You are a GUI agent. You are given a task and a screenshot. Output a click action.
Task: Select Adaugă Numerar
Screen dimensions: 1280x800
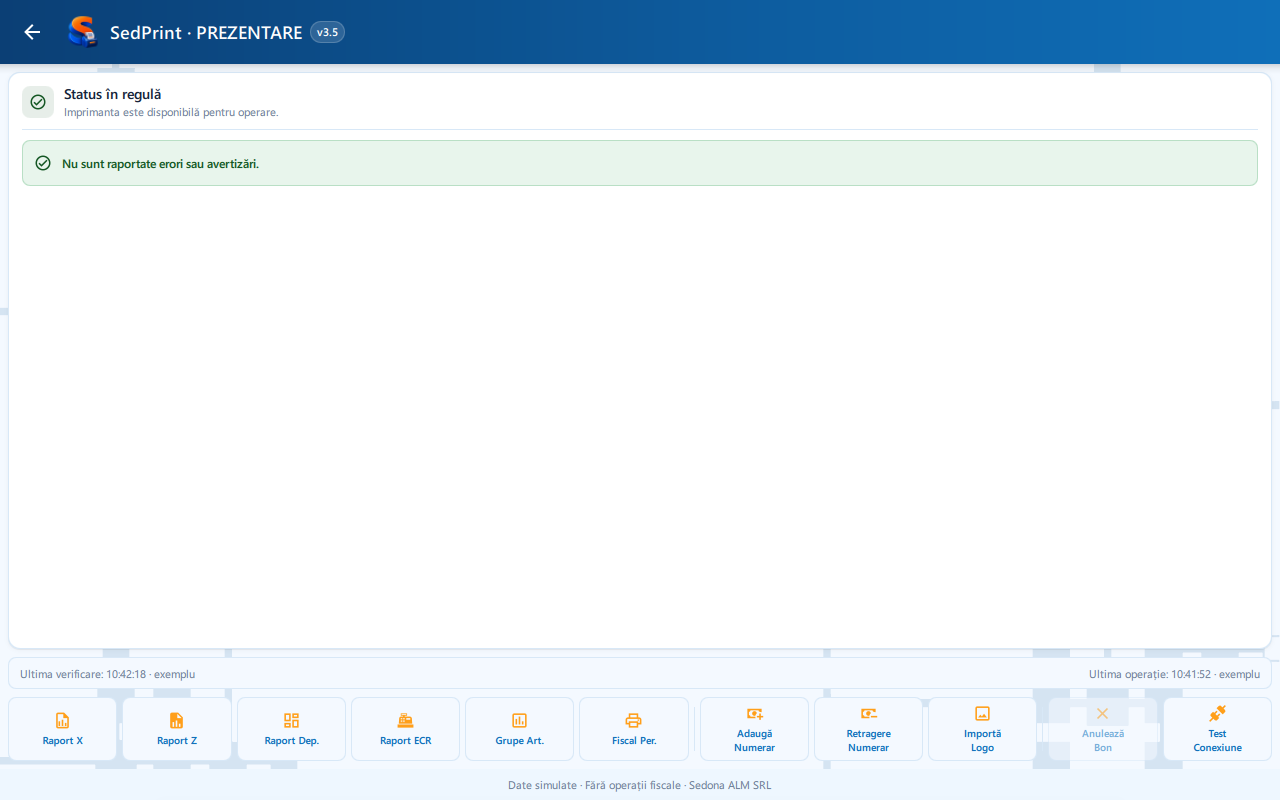pyautogui.click(x=754, y=729)
